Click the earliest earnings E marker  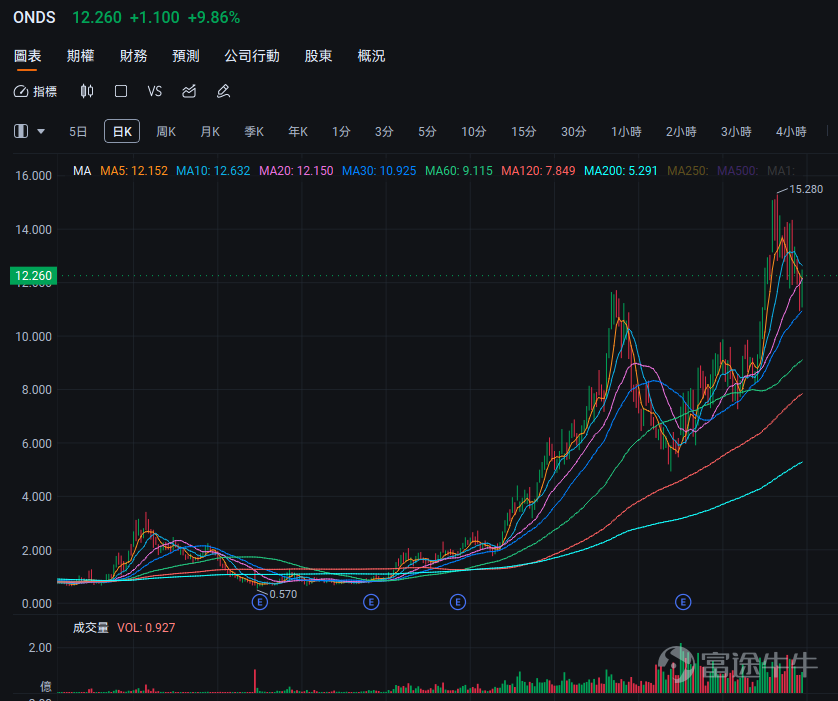pos(260,603)
